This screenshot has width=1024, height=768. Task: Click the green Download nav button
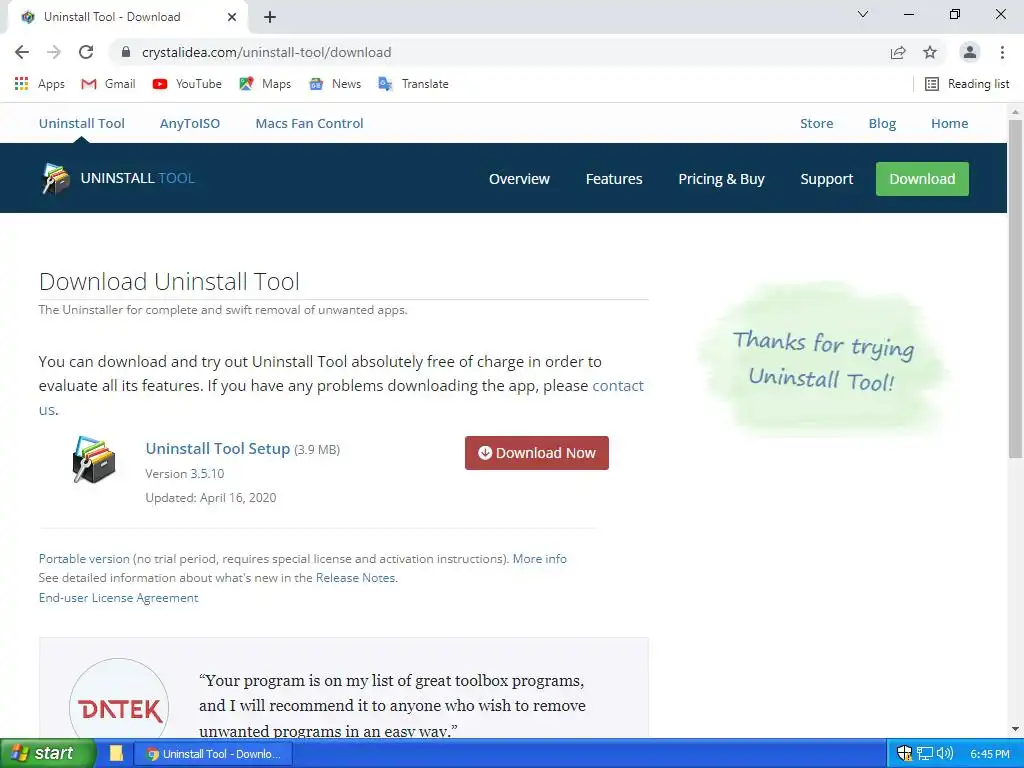coord(922,179)
